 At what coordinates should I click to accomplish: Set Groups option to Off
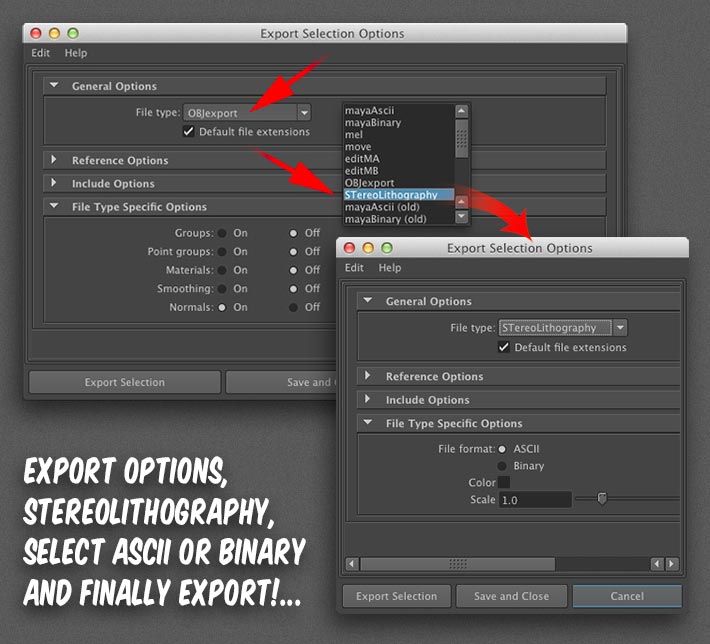click(x=293, y=233)
